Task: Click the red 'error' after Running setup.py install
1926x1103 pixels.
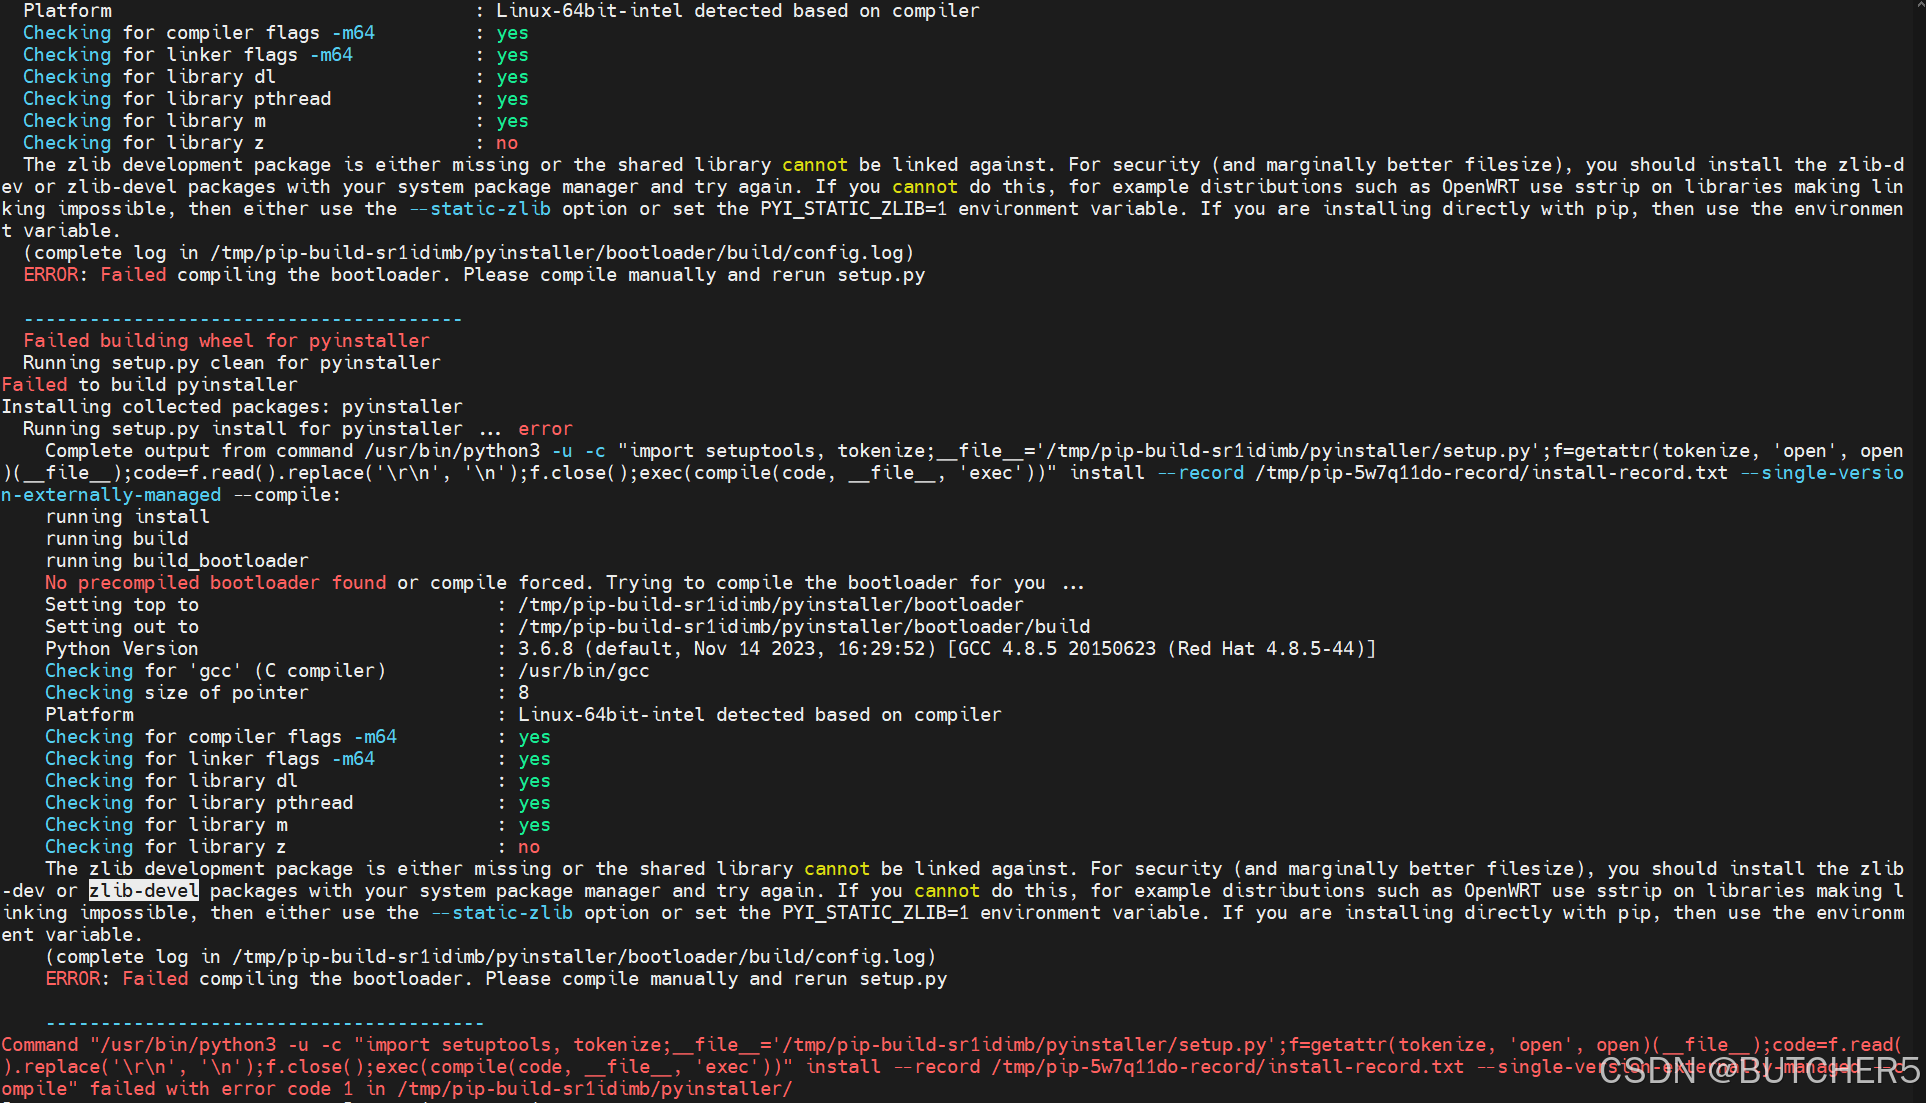Action: click(x=545, y=429)
